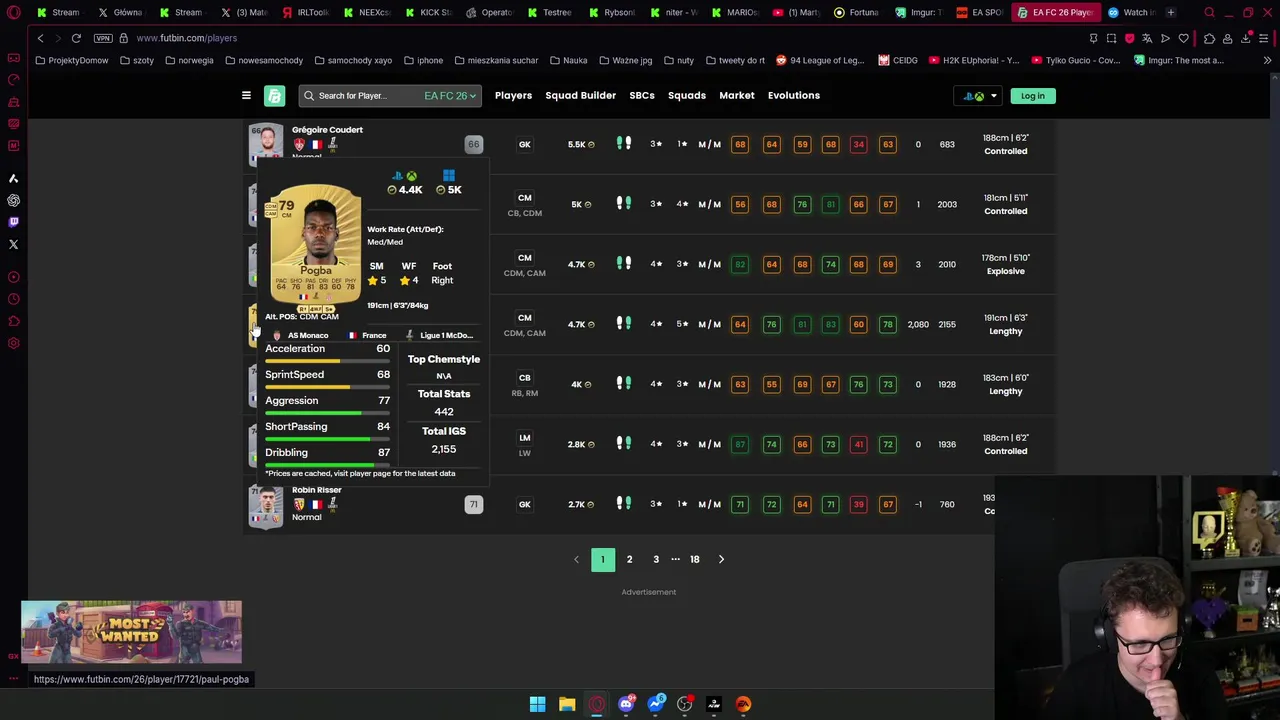
Task: Jump to results page 18
Action: [694, 559]
